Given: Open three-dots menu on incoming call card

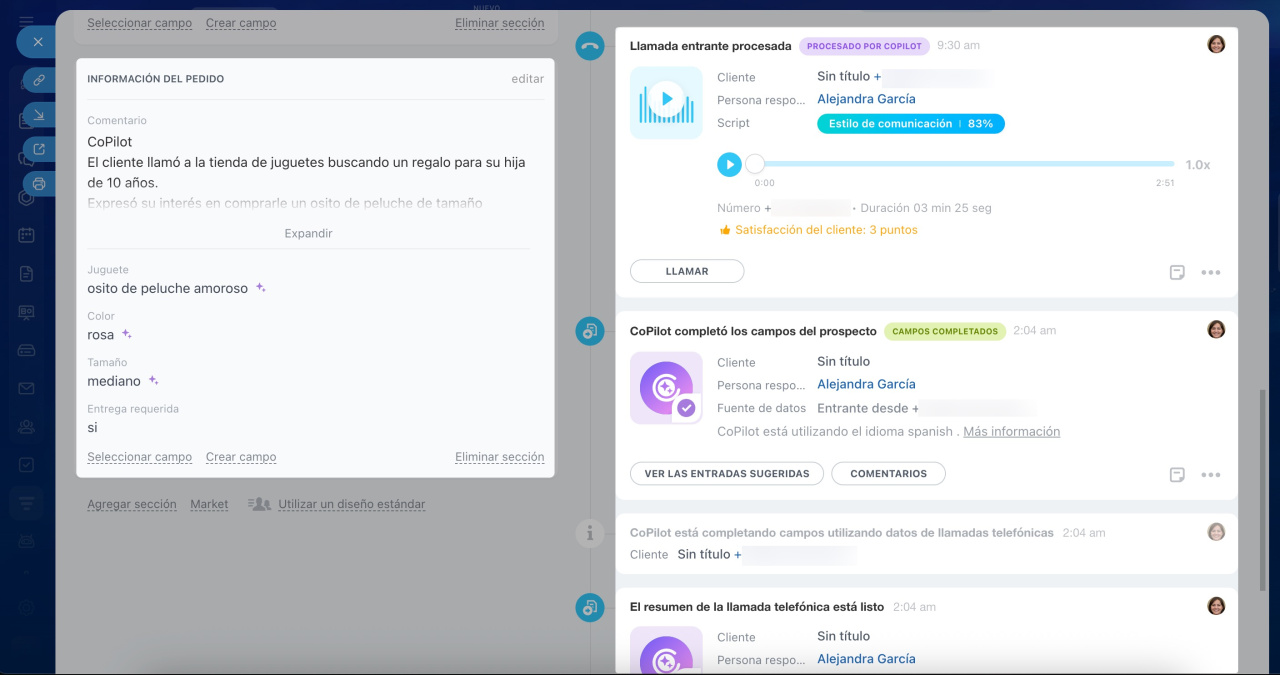Looking at the screenshot, I should coord(1210,272).
